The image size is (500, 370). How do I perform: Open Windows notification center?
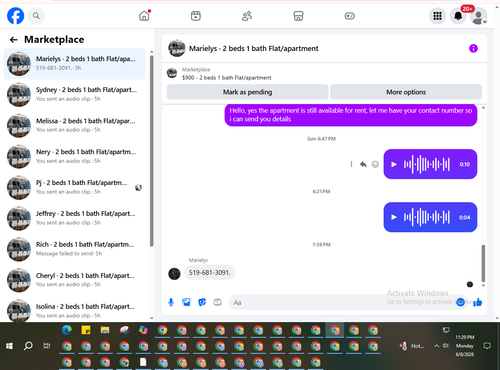click(x=487, y=346)
